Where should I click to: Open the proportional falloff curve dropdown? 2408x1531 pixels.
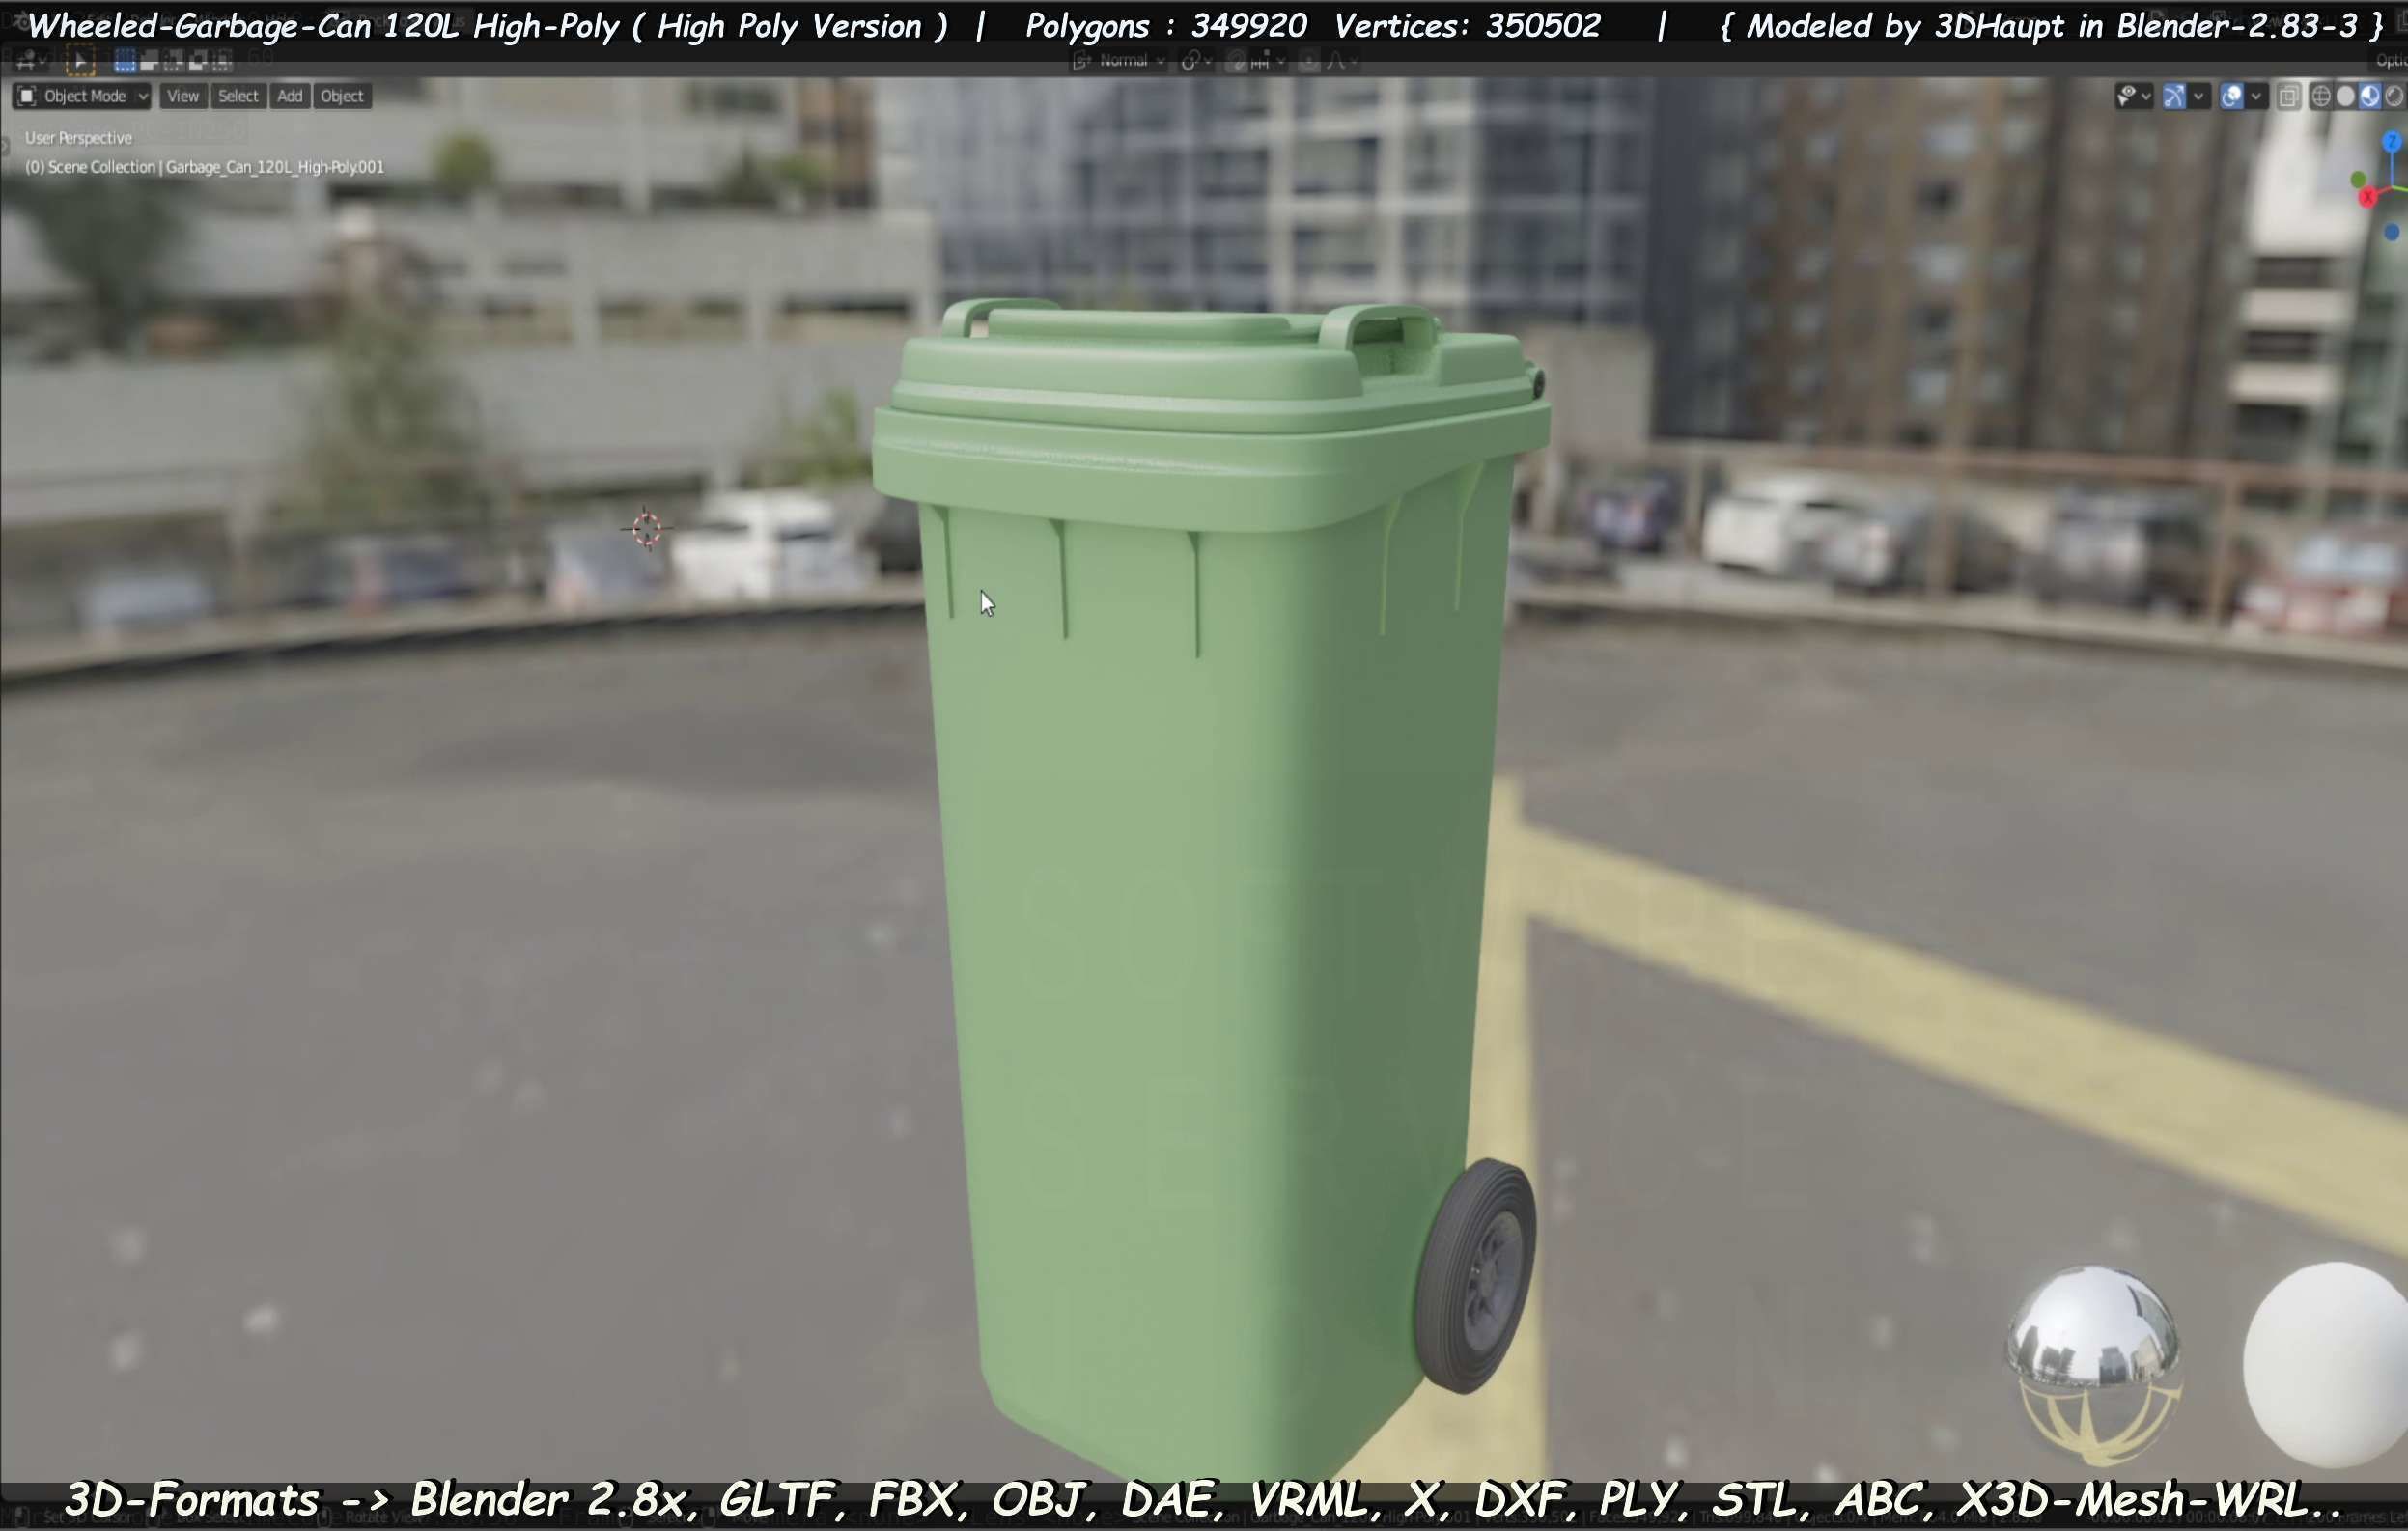click(x=1342, y=61)
